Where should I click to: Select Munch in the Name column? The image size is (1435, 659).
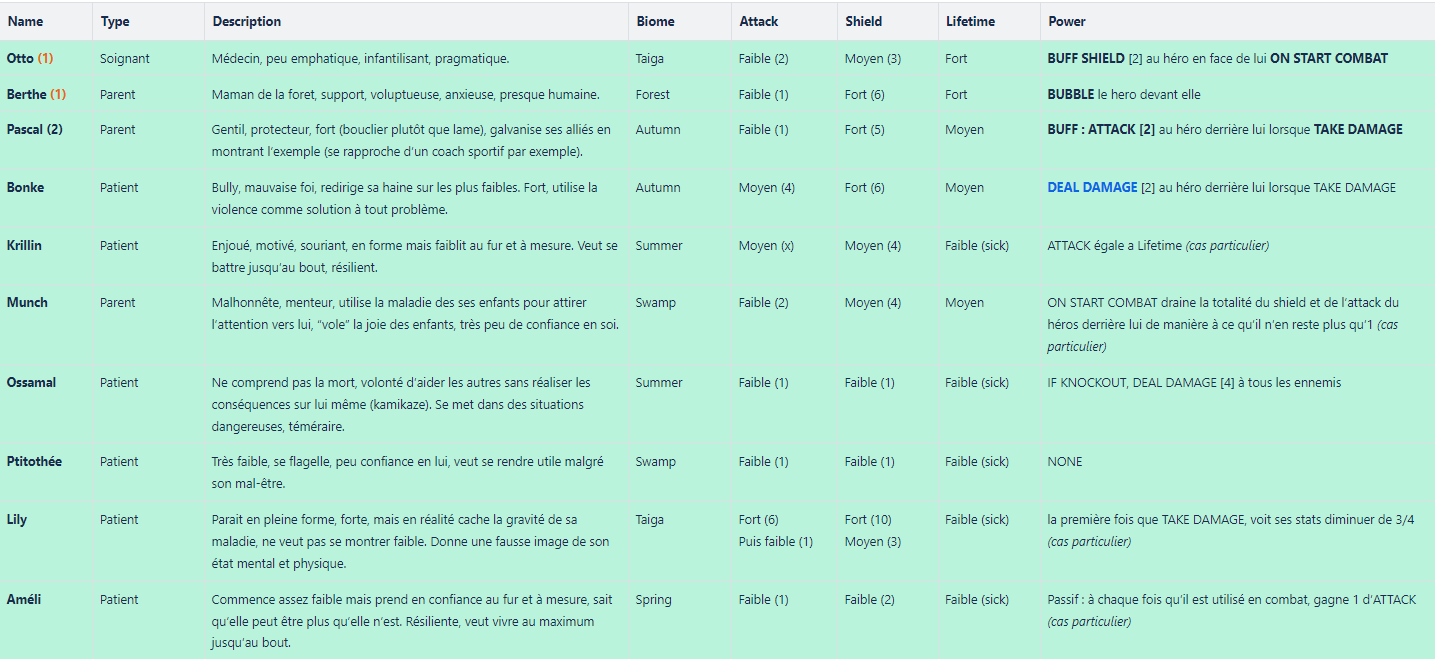(27, 302)
